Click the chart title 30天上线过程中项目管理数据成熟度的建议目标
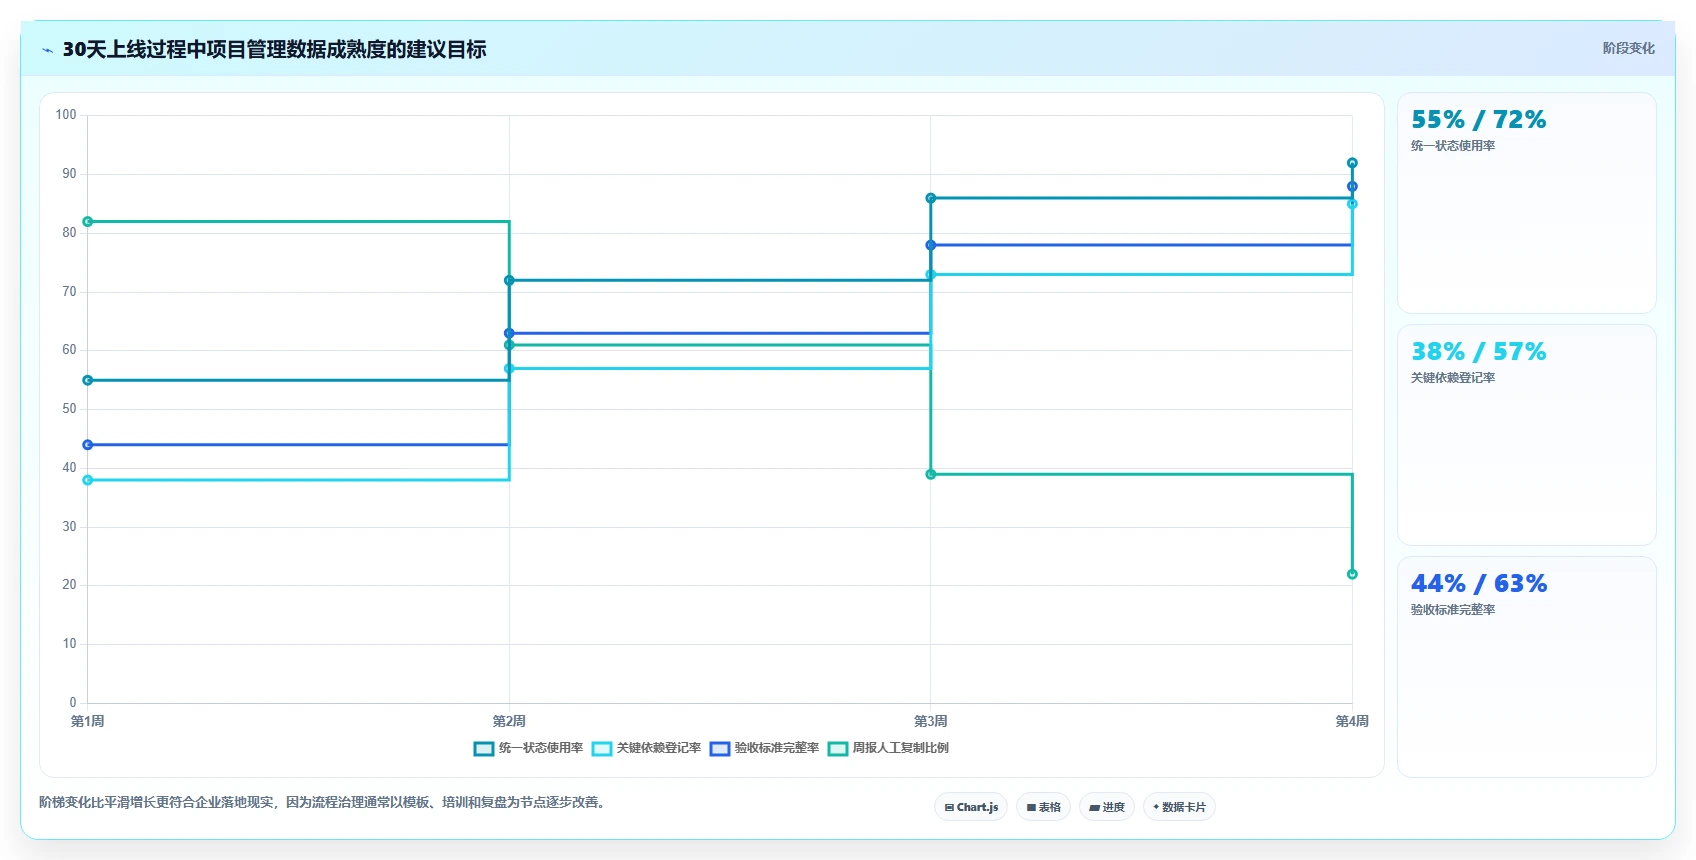 (x=274, y=50)
